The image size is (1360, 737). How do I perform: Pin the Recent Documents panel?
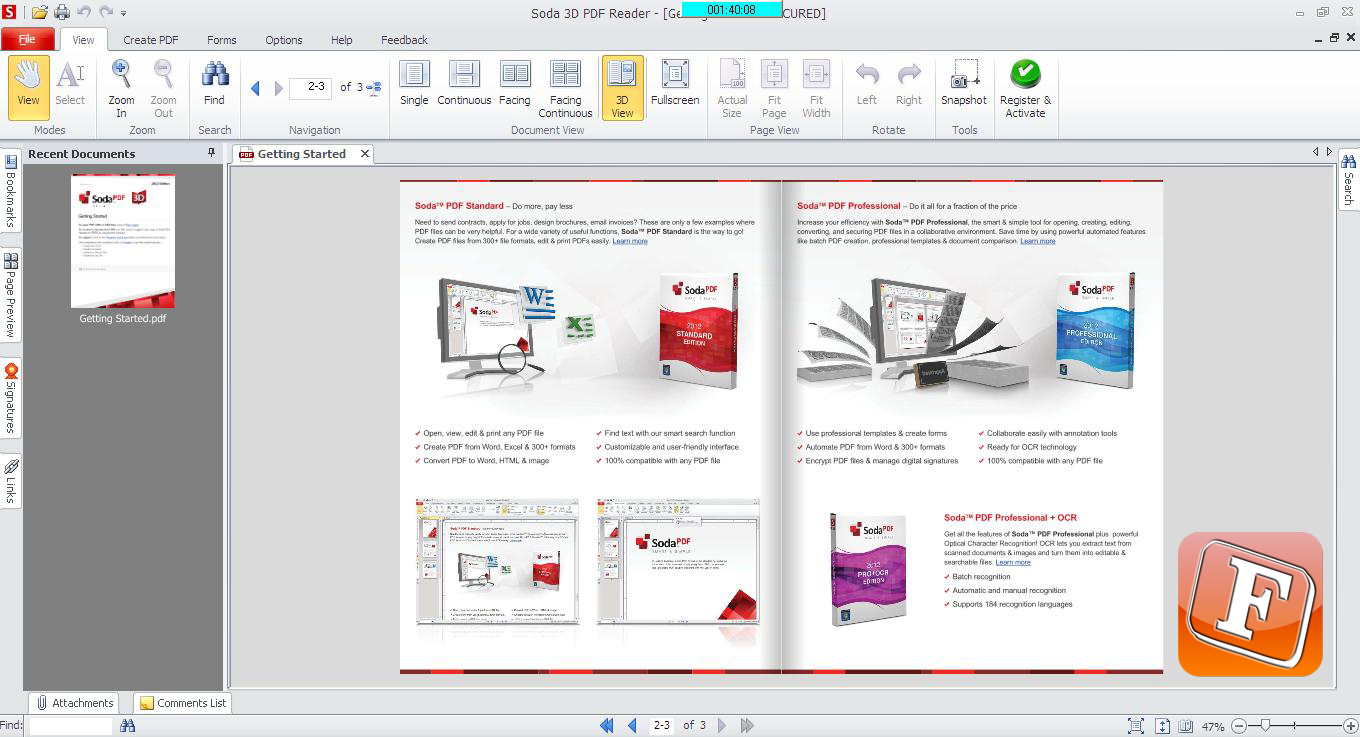tap(211, 153)
